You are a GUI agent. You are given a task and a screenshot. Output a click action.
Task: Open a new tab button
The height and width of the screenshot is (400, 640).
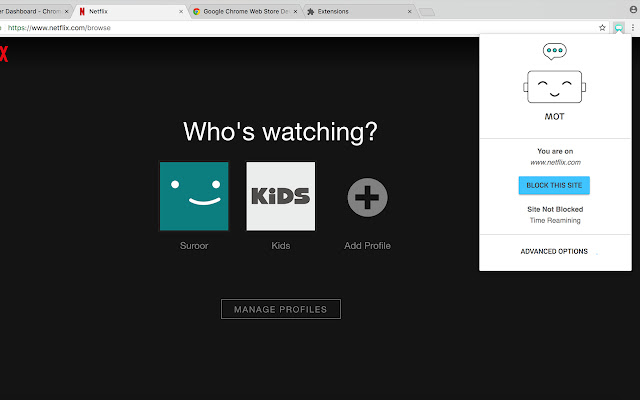click(x=427, y=12)
